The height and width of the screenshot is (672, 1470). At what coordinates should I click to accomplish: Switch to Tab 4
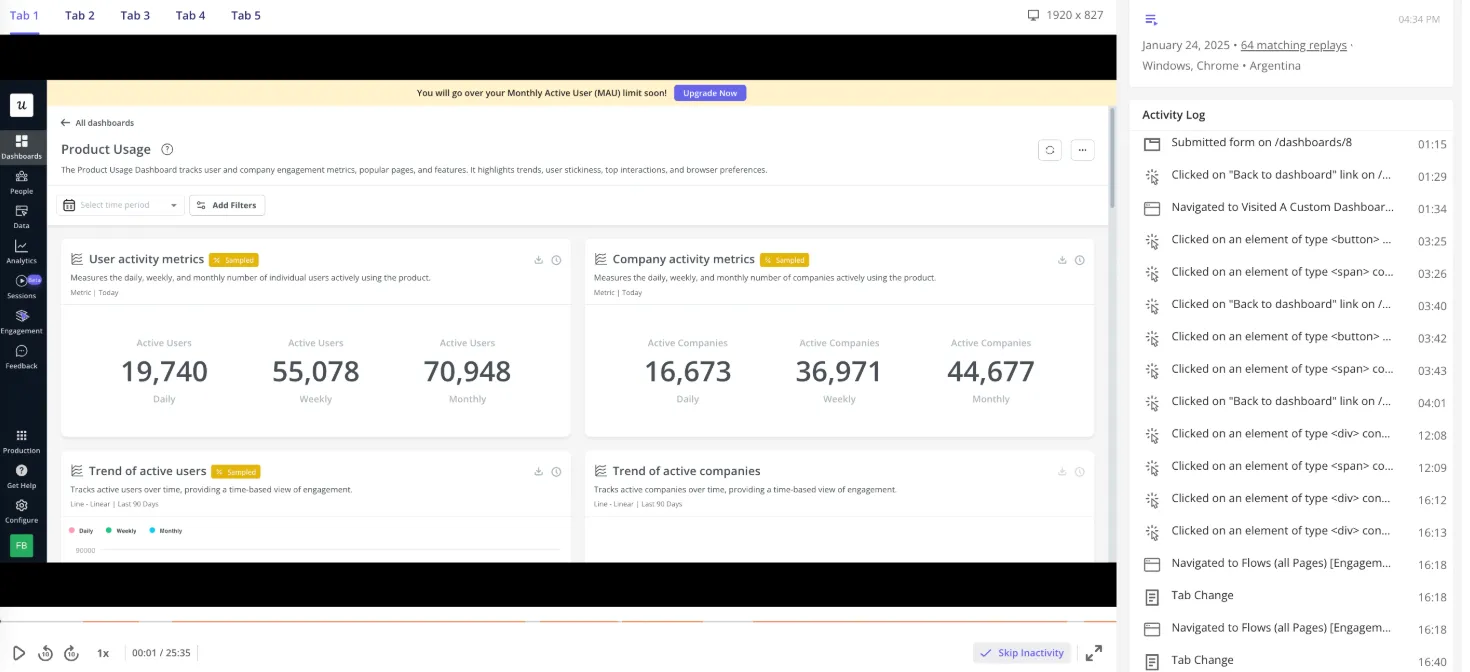click(x=190, y=16)
